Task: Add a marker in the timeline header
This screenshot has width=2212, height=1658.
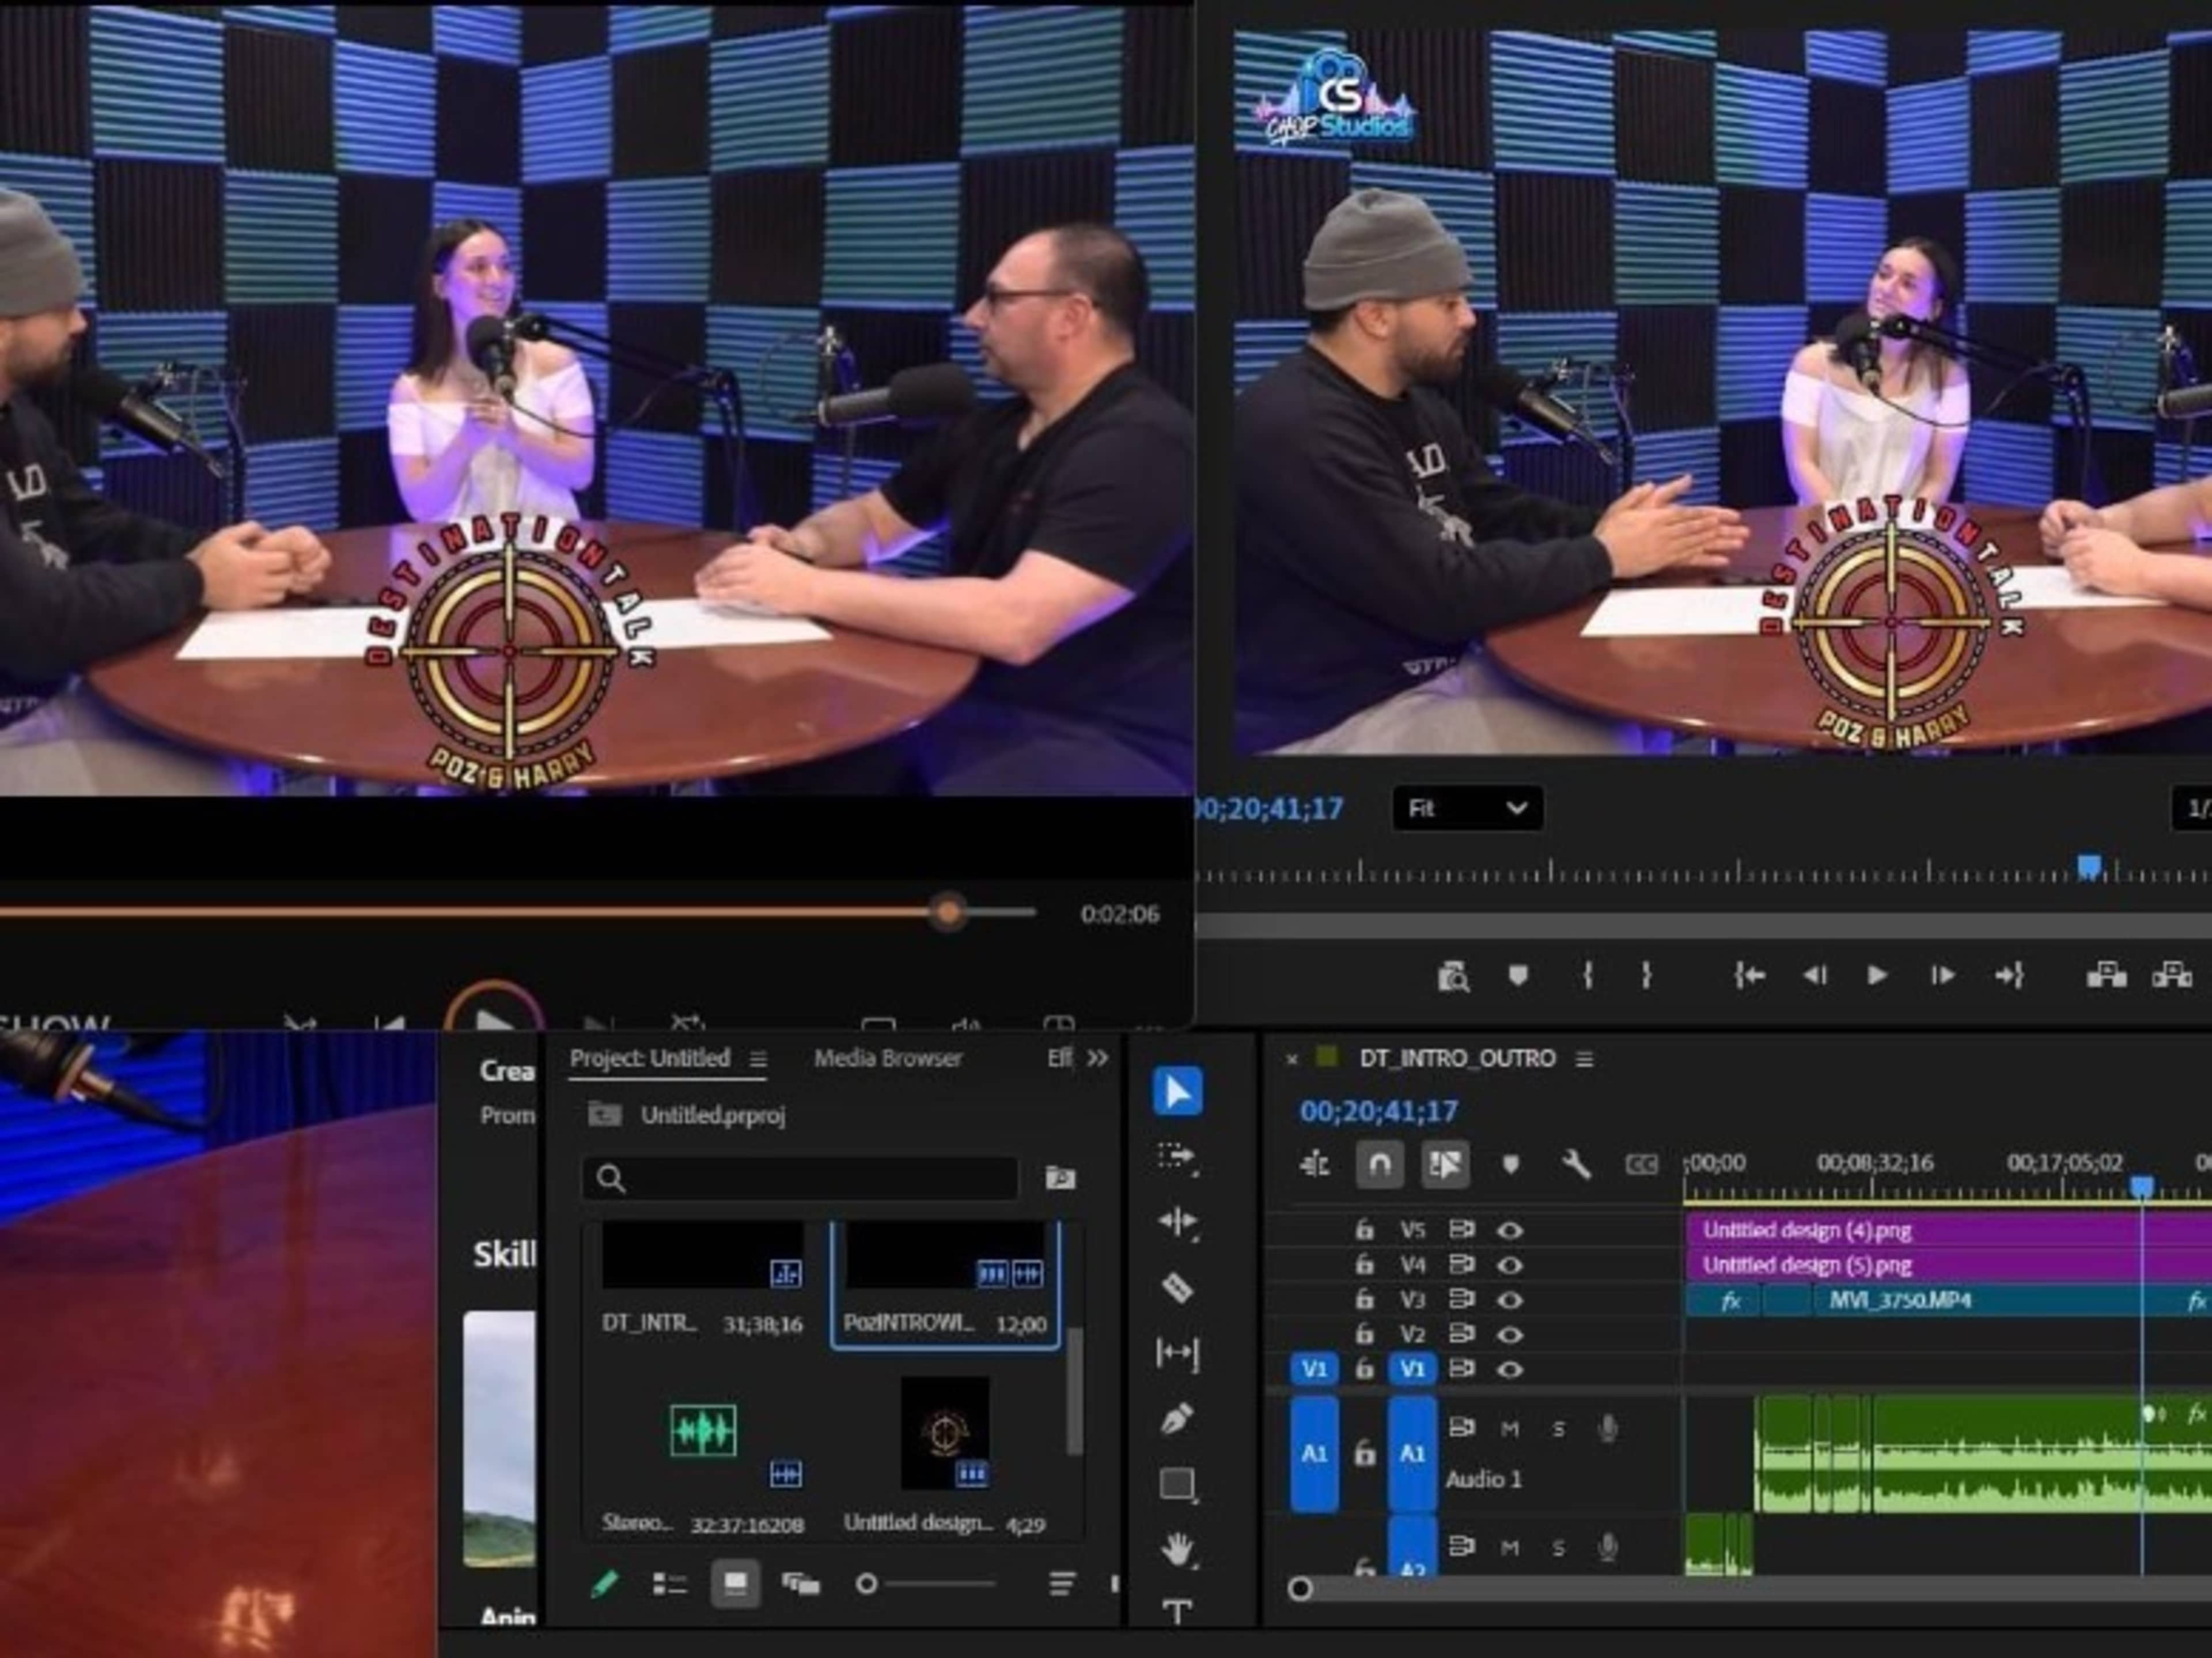Action: pos(1510,1164)
